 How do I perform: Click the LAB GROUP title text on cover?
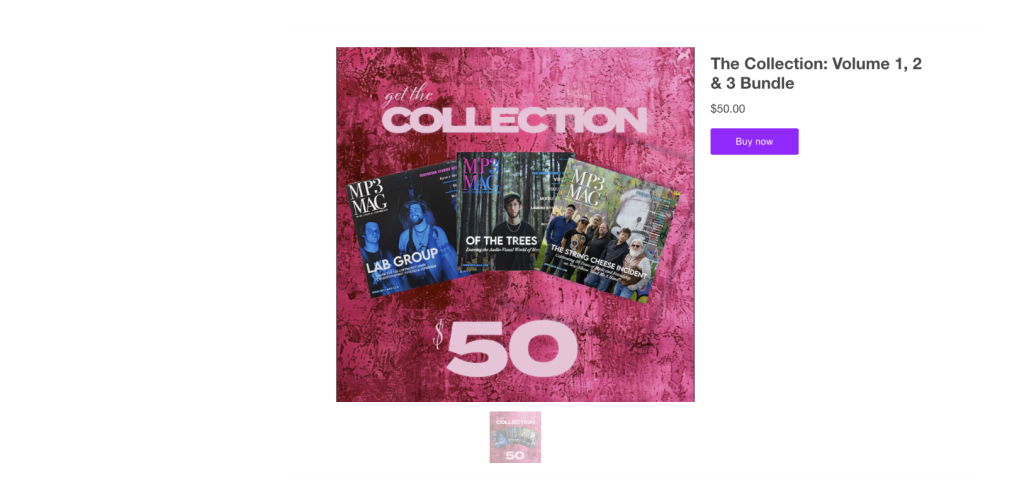click(402, 264)
